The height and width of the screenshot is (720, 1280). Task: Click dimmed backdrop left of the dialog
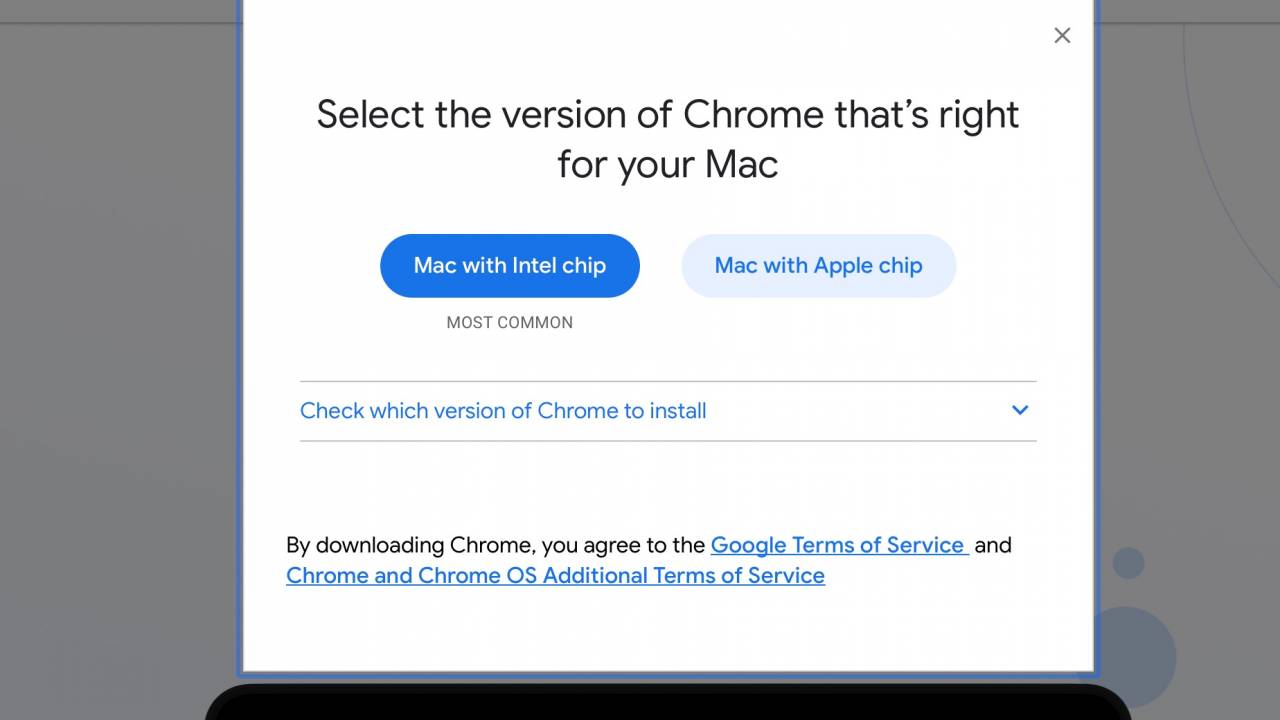point(120,360)
